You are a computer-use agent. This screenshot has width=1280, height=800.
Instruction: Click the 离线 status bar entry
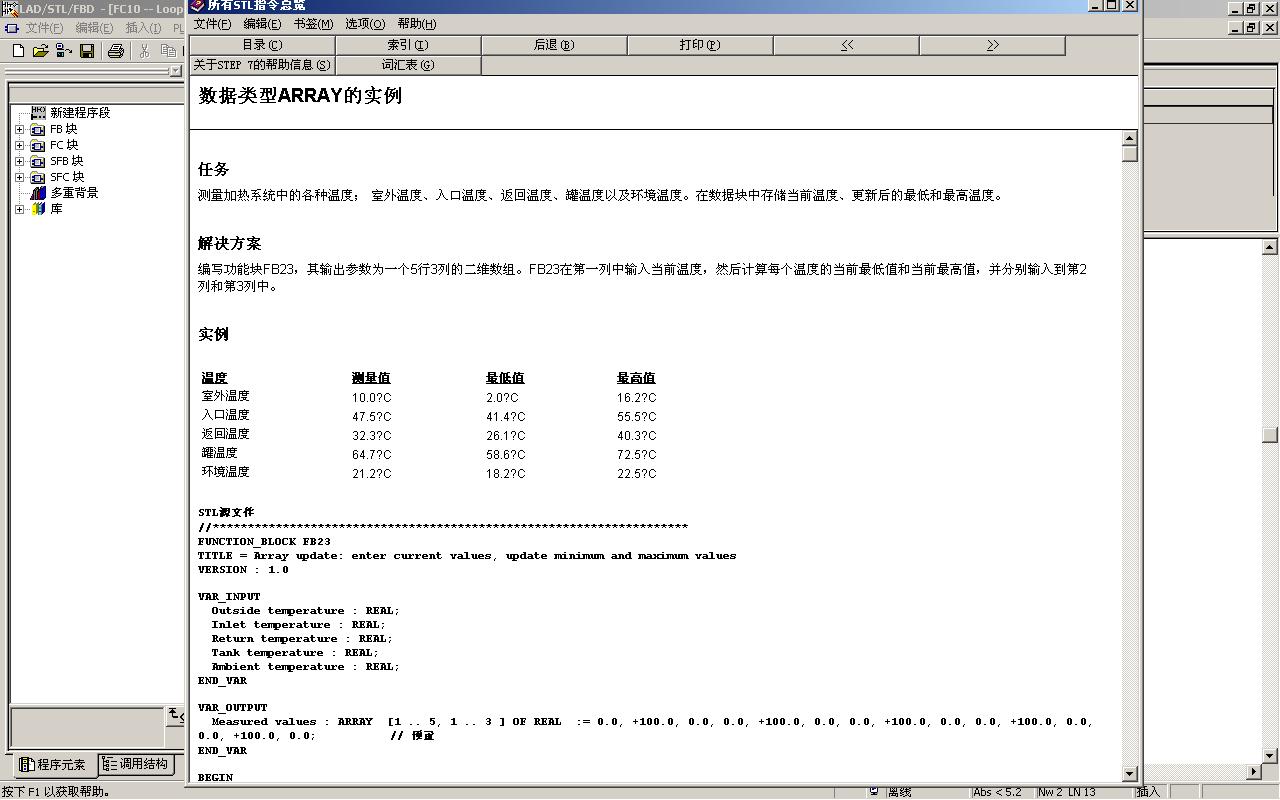(x=899, y=792)
